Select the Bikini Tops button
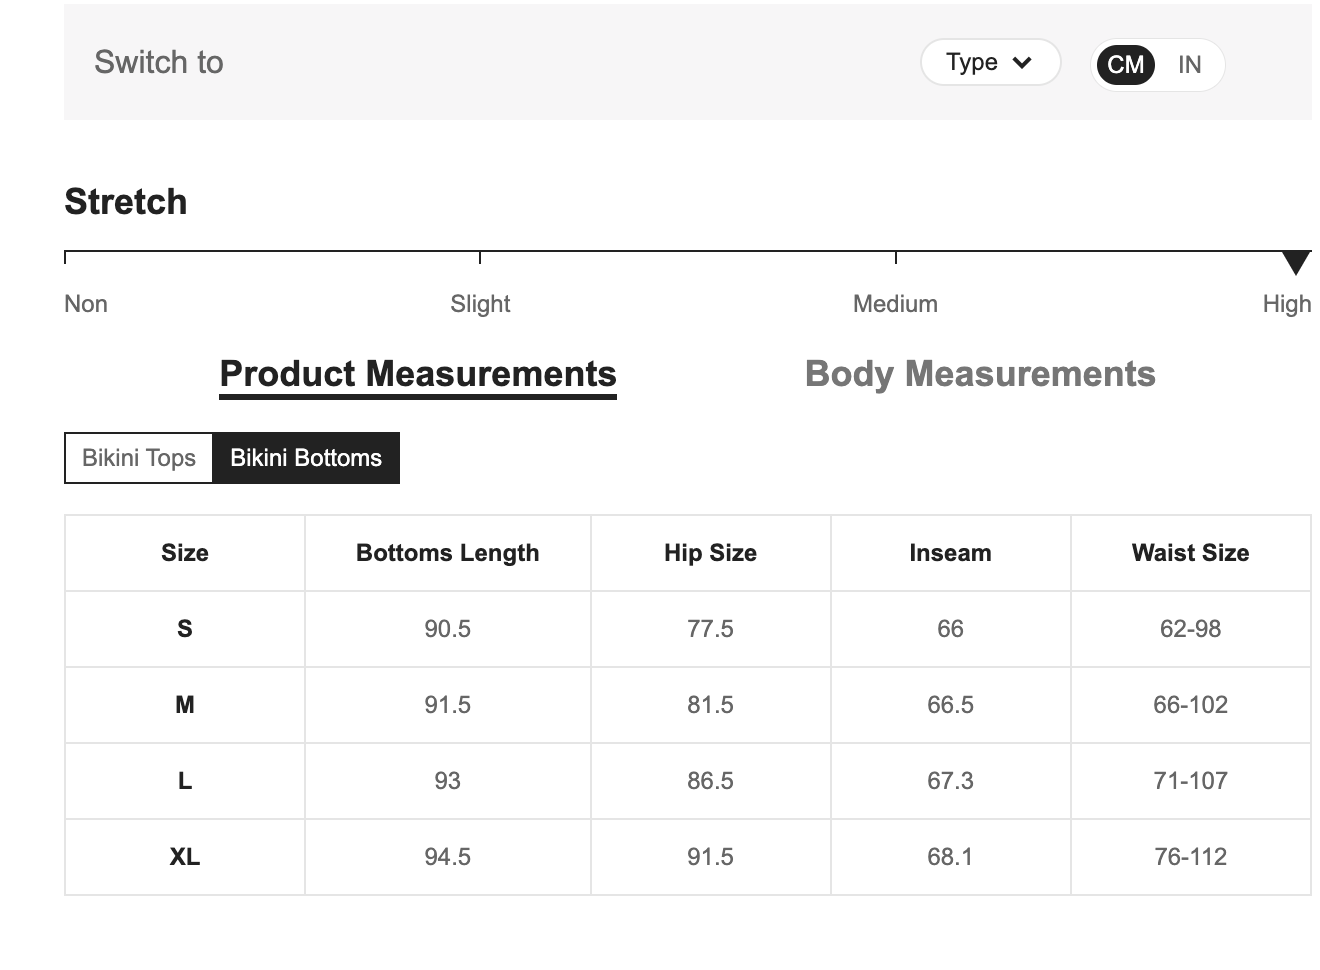1320x970 pixels. click(139, 458)
